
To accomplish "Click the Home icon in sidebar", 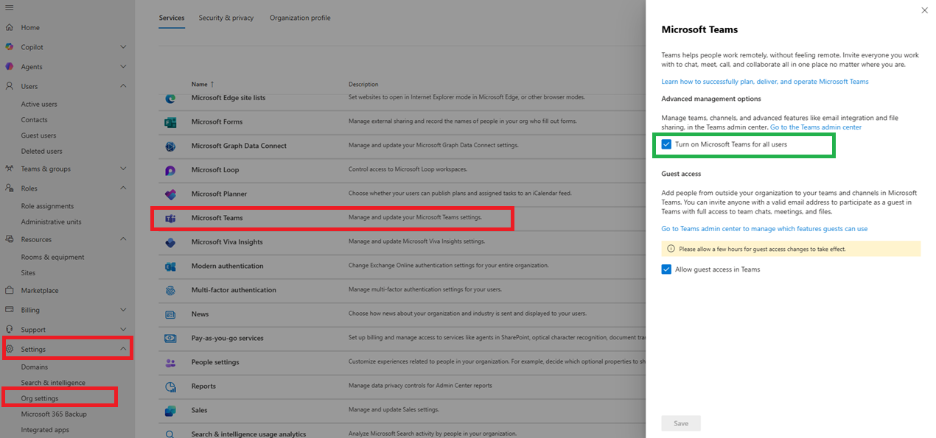I will coord(9,27).
